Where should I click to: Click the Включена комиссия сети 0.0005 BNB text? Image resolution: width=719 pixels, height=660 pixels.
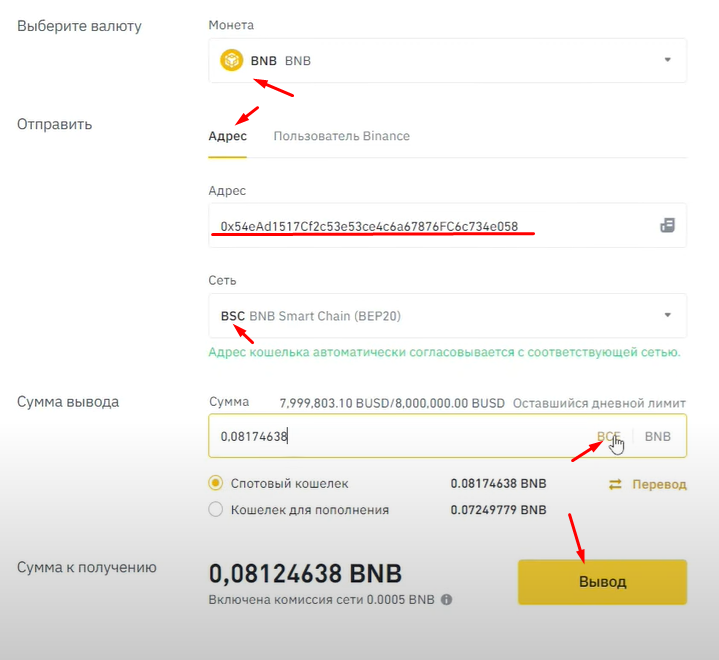[x=321, y=599]
